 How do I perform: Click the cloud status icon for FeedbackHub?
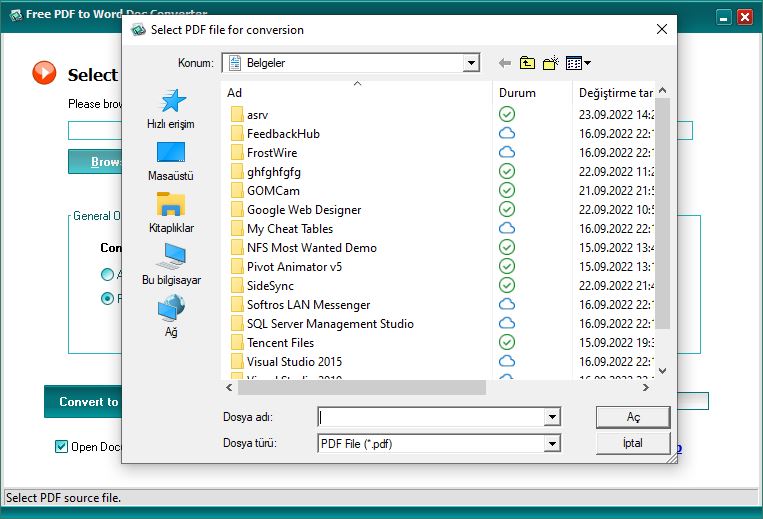[507, 133]
